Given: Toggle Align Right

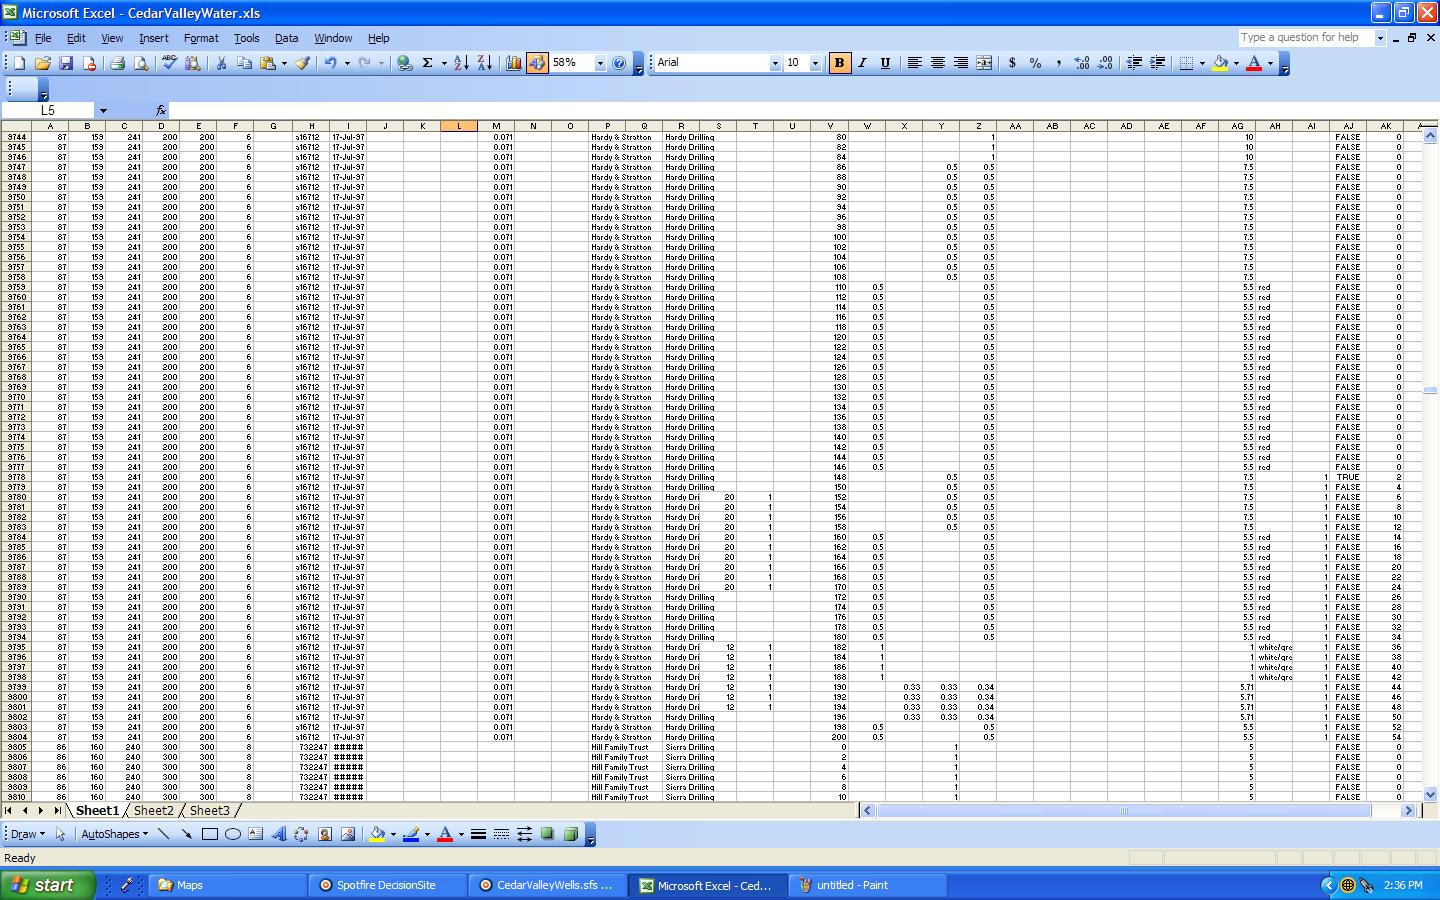Looking at the screenshot, I should pos(960,63).
